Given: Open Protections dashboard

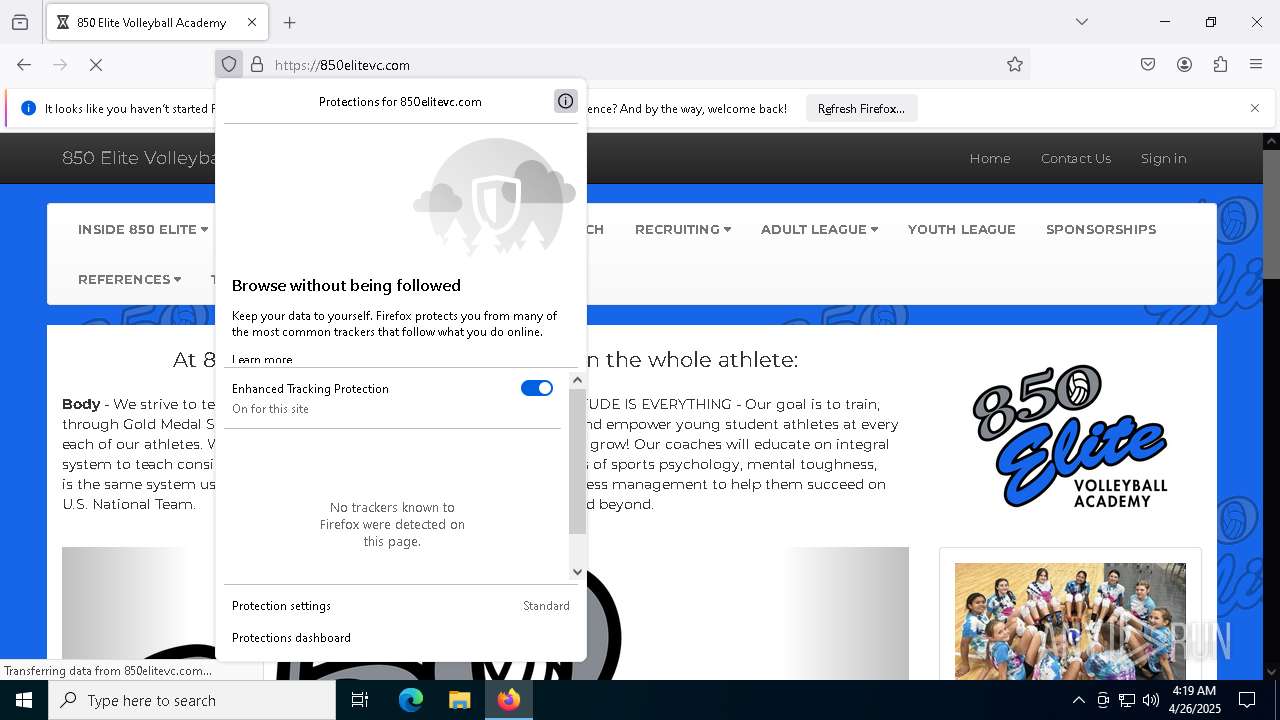Looking at the screenshot, I should click(x=400, y=638).
